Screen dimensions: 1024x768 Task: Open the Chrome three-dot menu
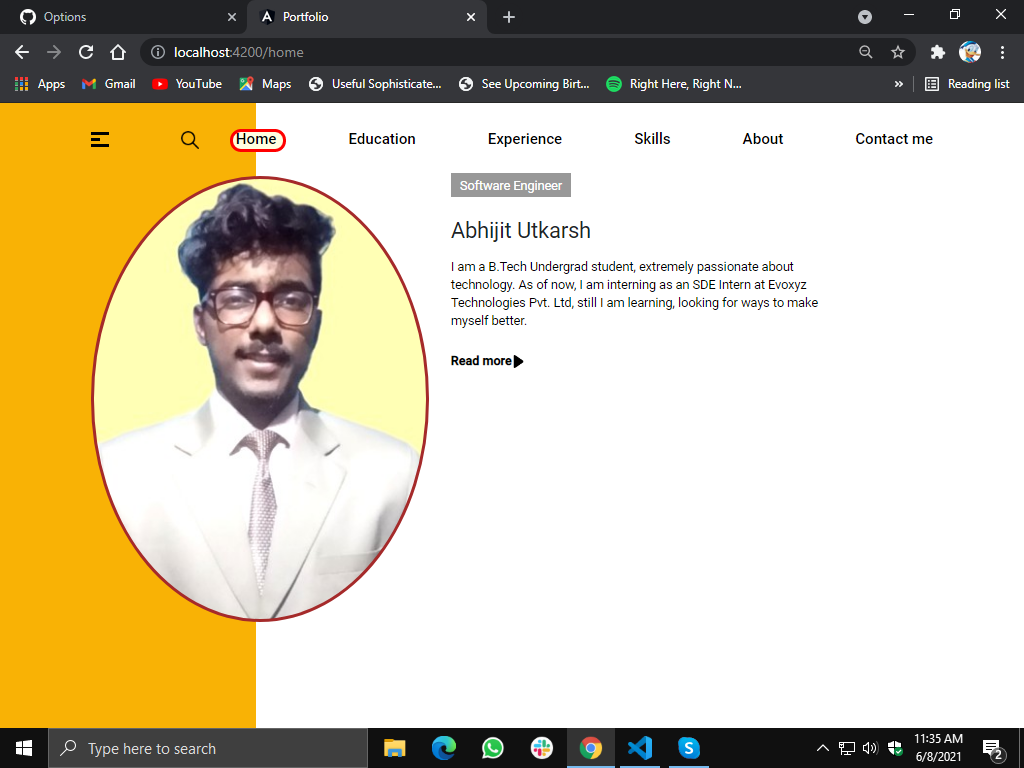1002,52
